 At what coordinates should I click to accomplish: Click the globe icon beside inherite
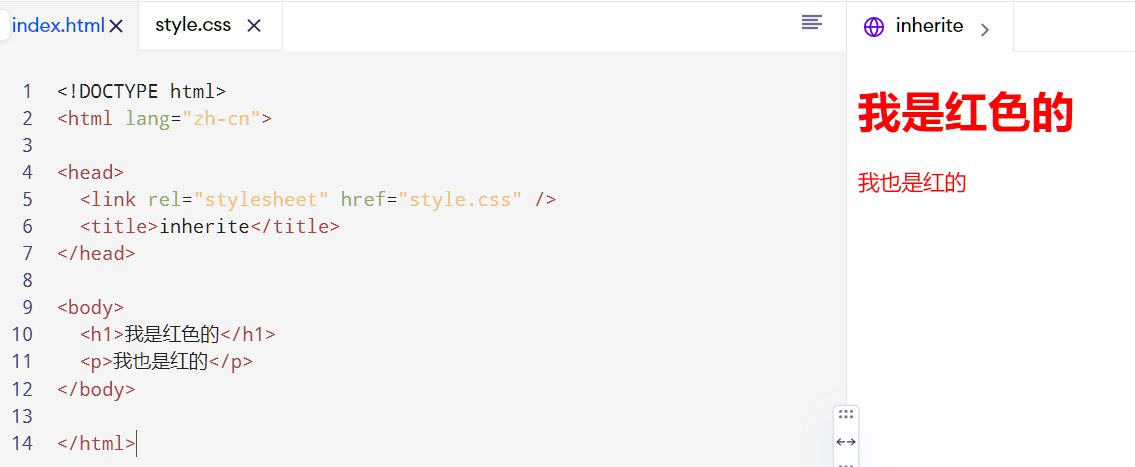(x=874, y=27)
